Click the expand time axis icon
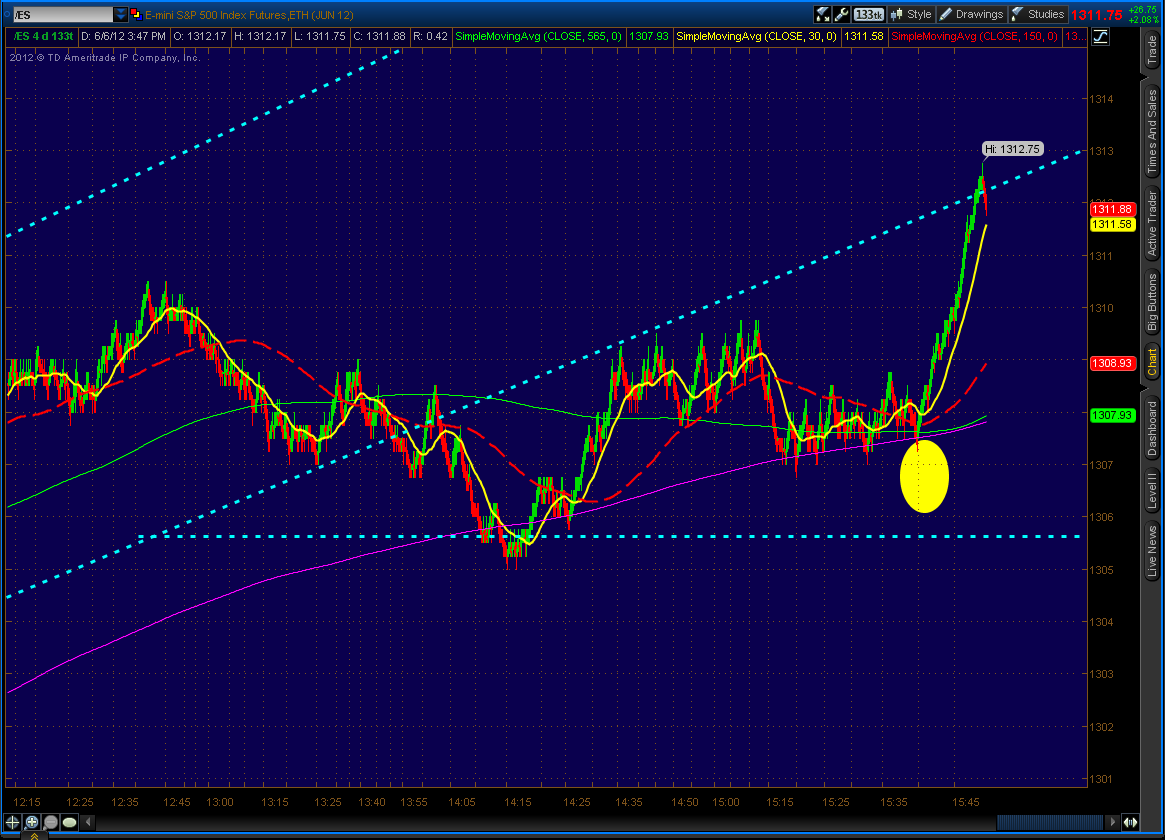Viewport: 1165px width, 840px height. point(1130,822)
